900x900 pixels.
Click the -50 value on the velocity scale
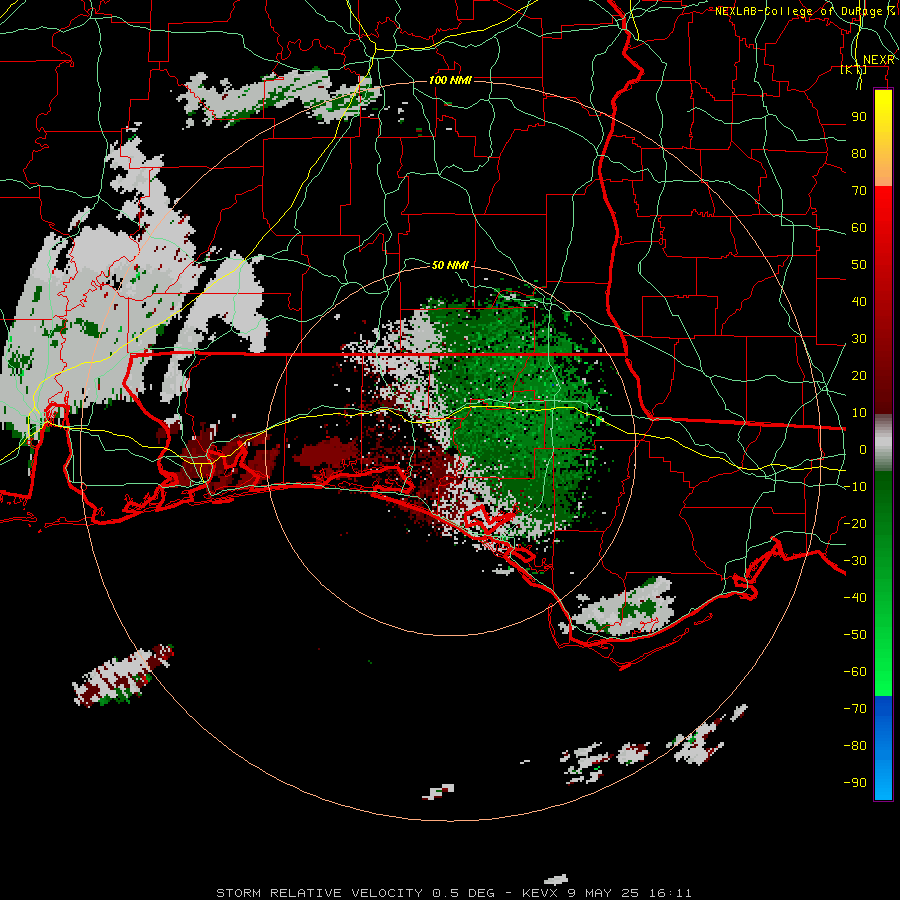click(855, 635)
